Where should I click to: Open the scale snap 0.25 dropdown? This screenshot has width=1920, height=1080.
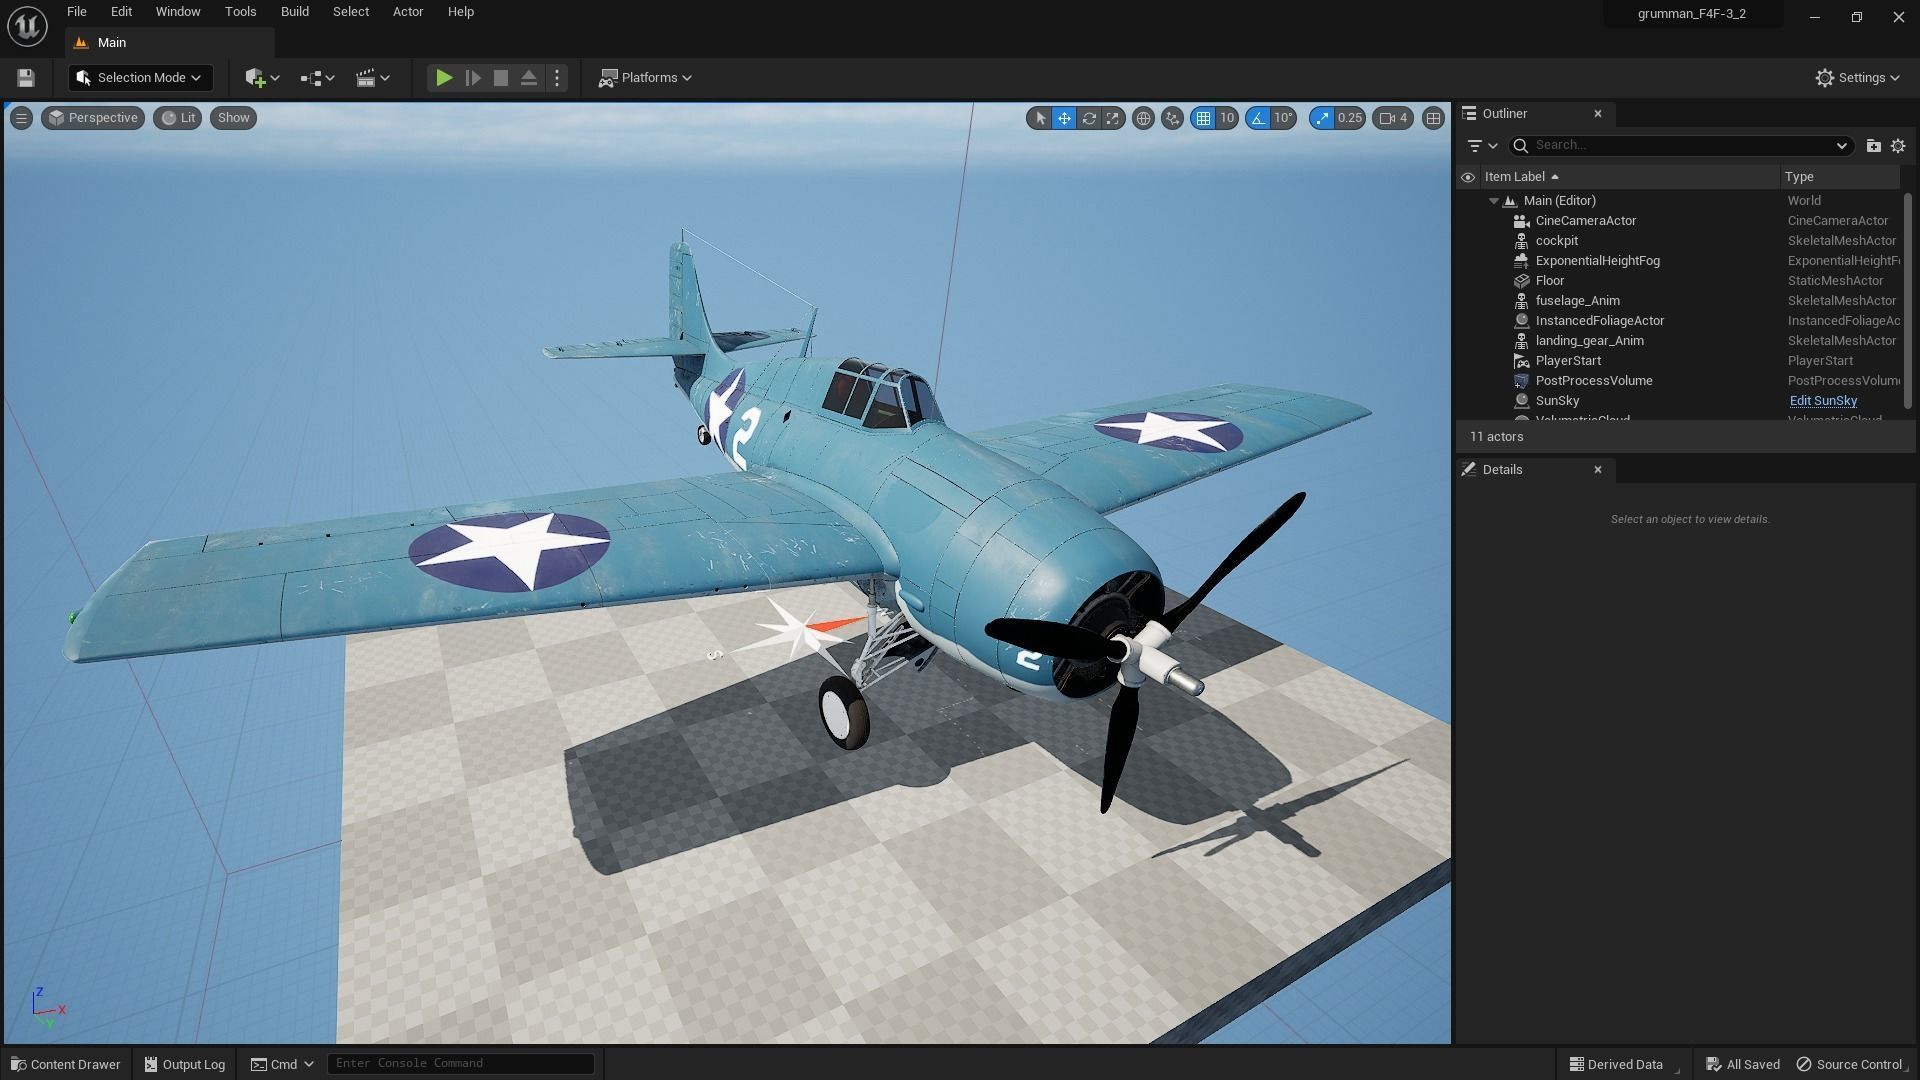tap(1350, 118)
